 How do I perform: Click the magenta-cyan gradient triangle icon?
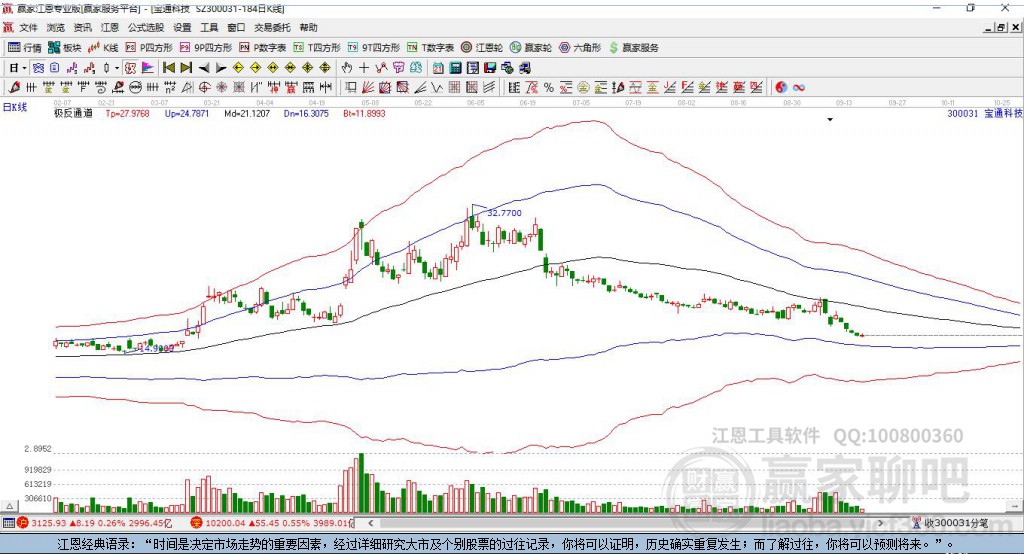pos(148,68)
